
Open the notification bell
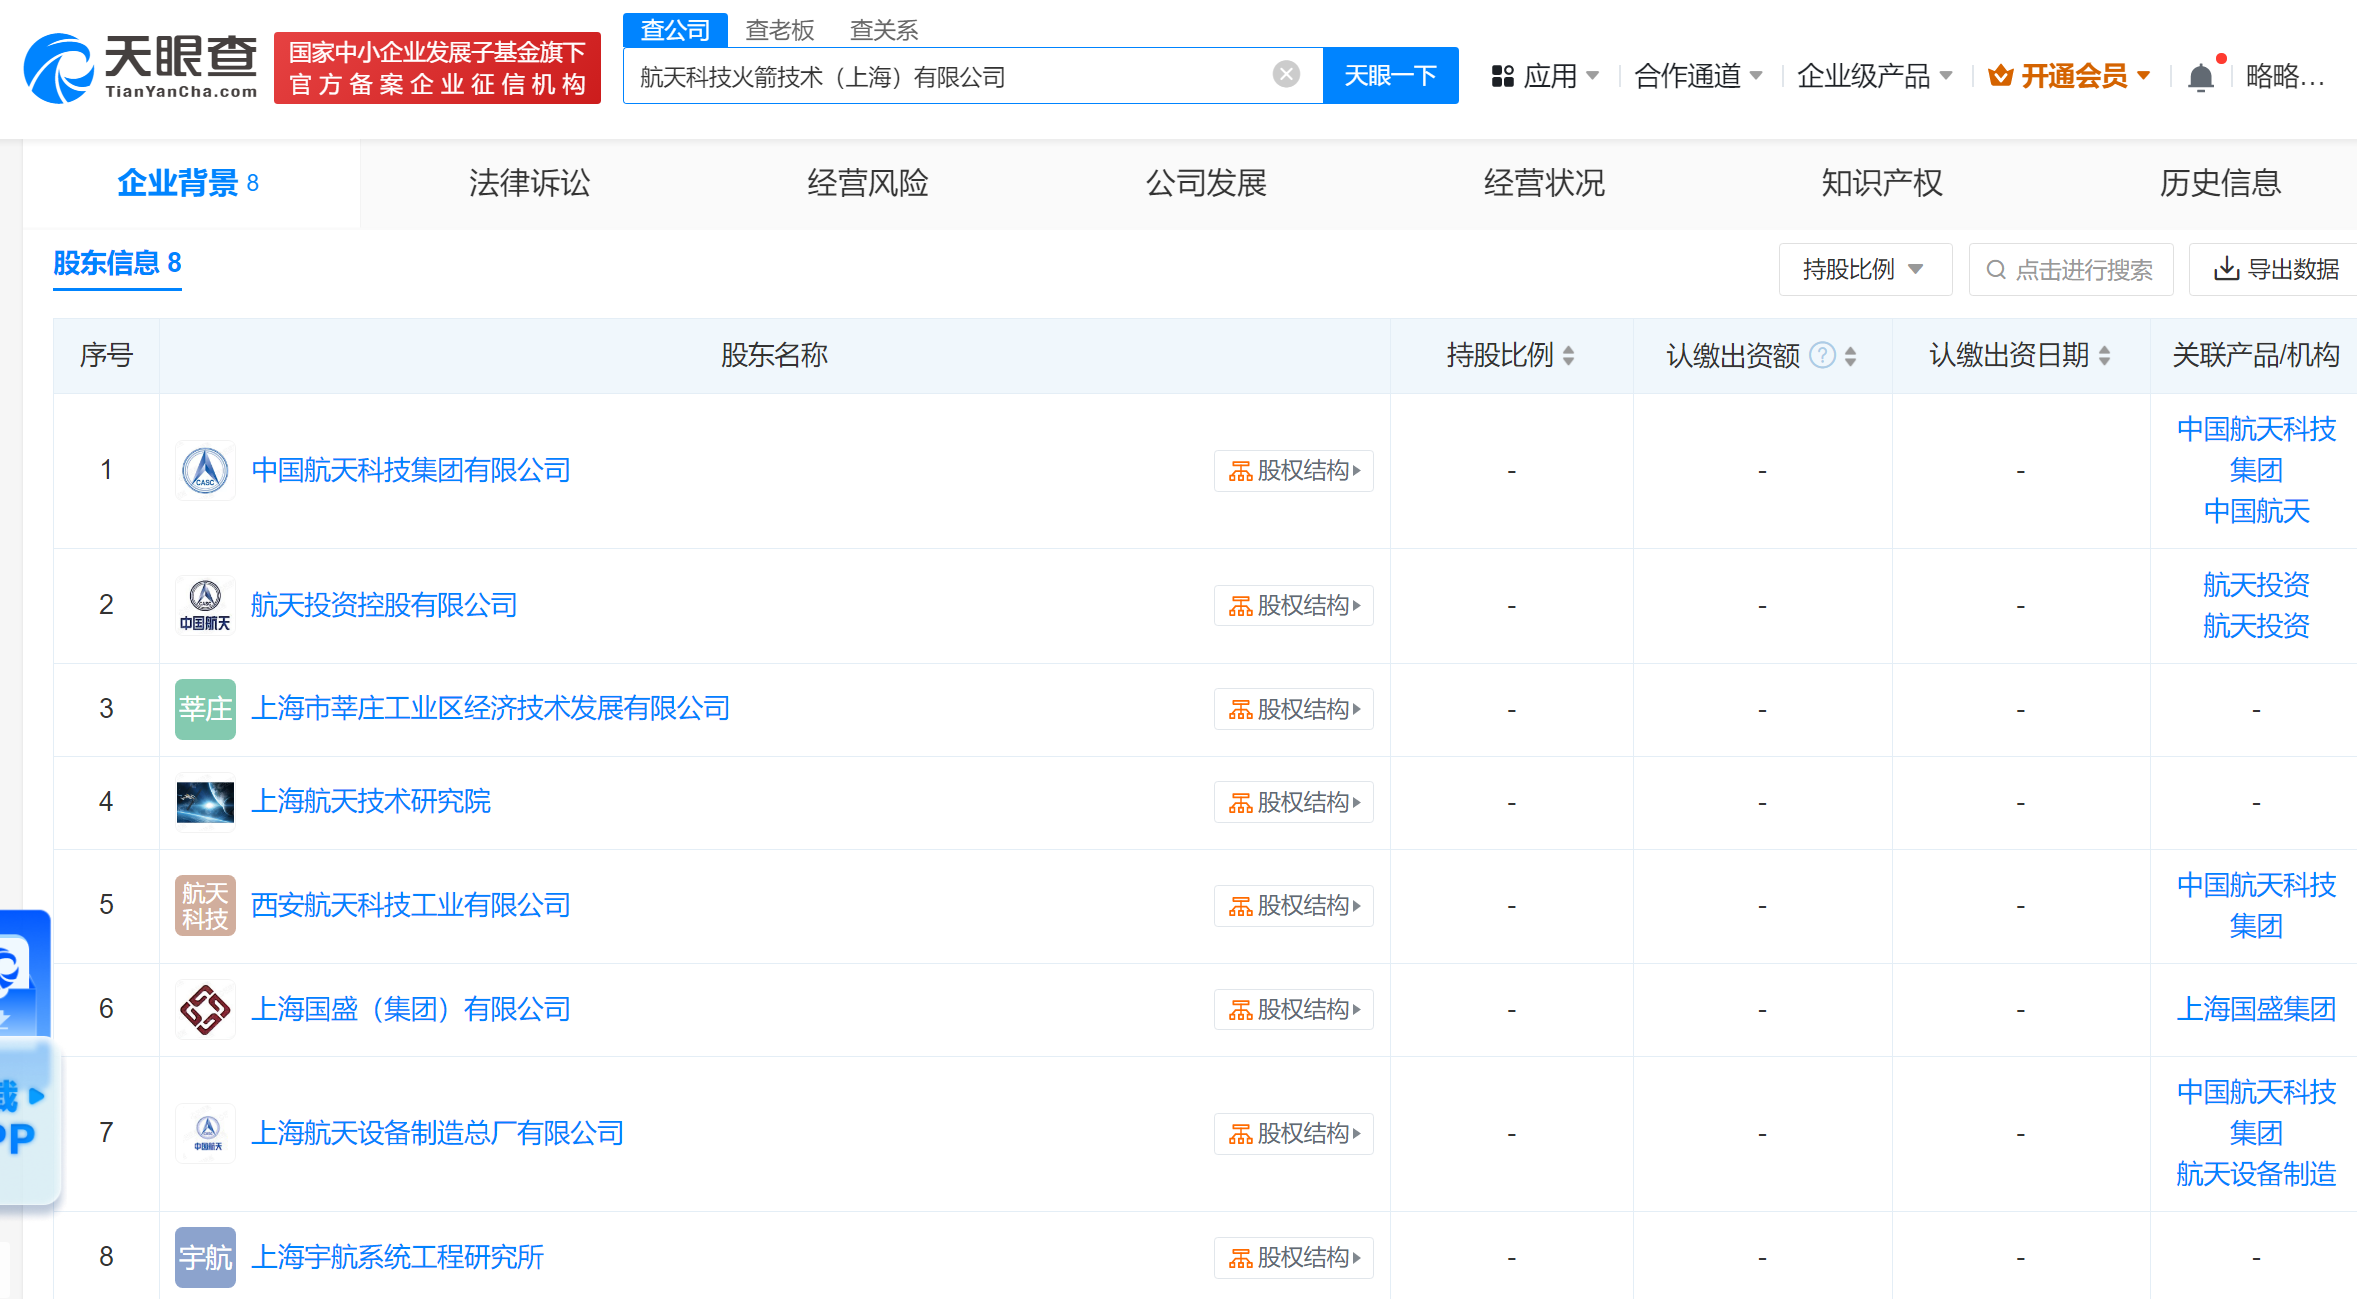pos(2200,77)
